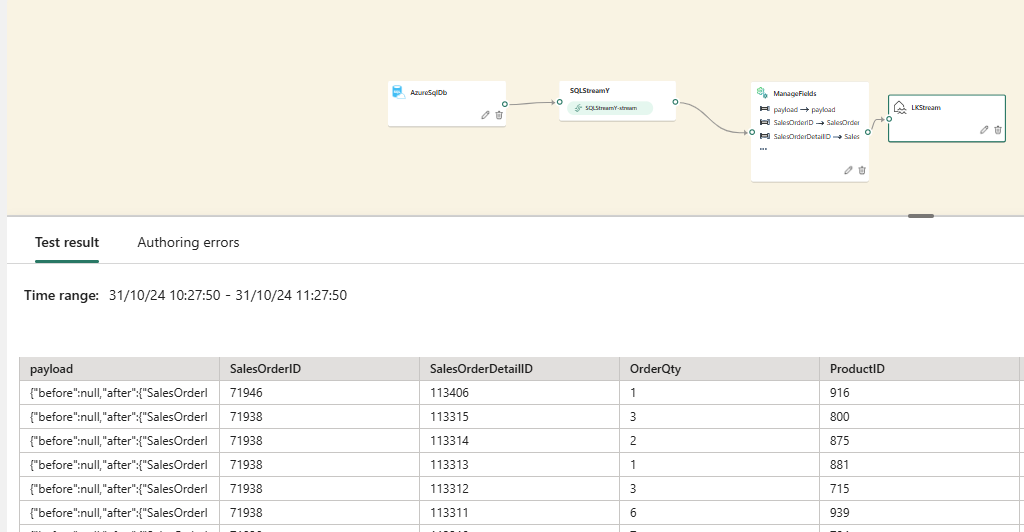Click ProductID cell 800
Screen dimensions: 1024x532
click(x=920, y=416)
